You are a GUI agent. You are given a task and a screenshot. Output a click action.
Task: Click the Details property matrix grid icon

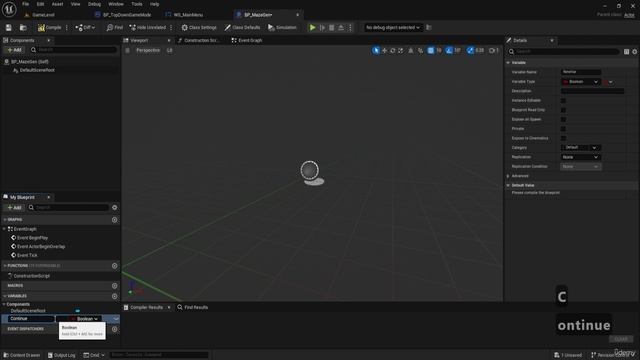(627, 52)
